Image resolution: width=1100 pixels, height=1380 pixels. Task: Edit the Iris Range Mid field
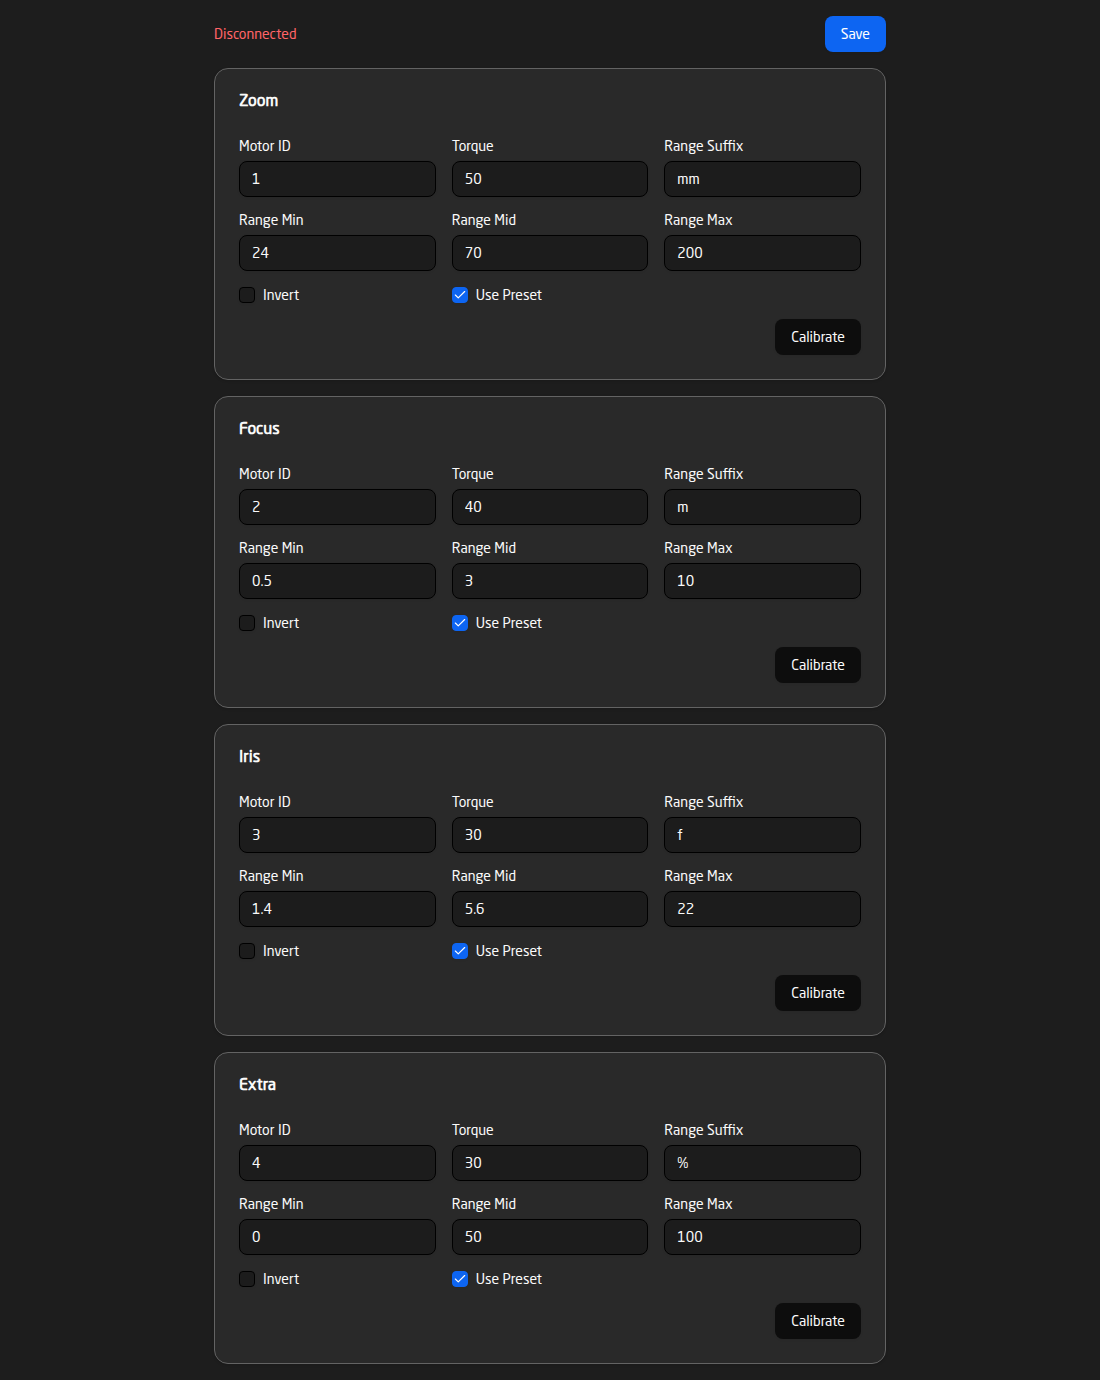(x=550, y=909)
